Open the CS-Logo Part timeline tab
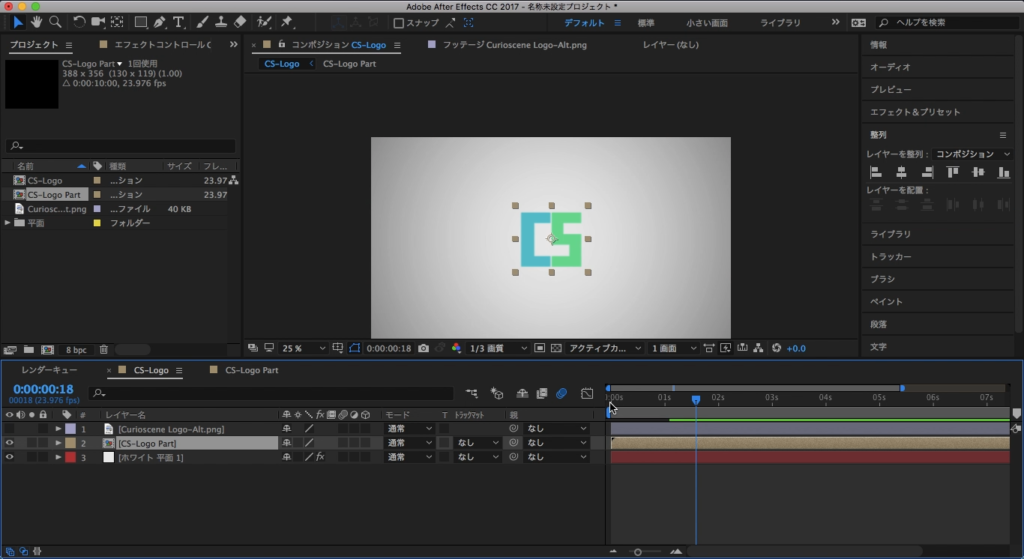Screen dimensions: 1024x559 (x=251, y=370)
